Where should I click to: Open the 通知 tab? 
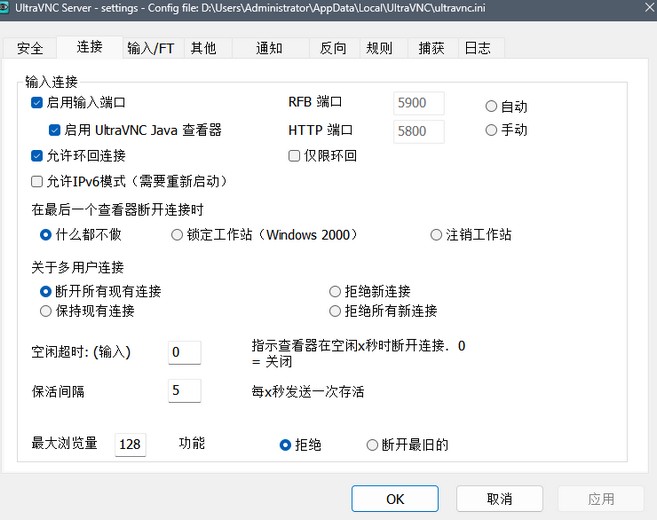tap(269, 48)
